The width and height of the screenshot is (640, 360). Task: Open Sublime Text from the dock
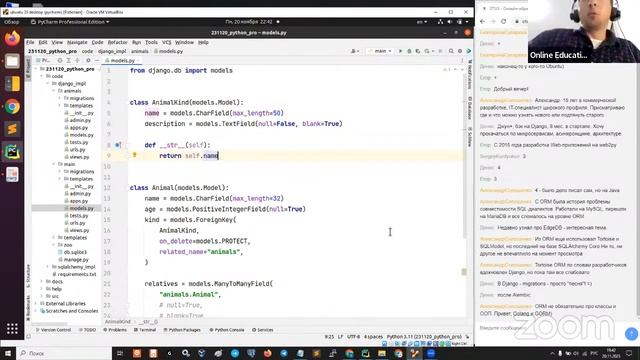click(x=12, y=129)
